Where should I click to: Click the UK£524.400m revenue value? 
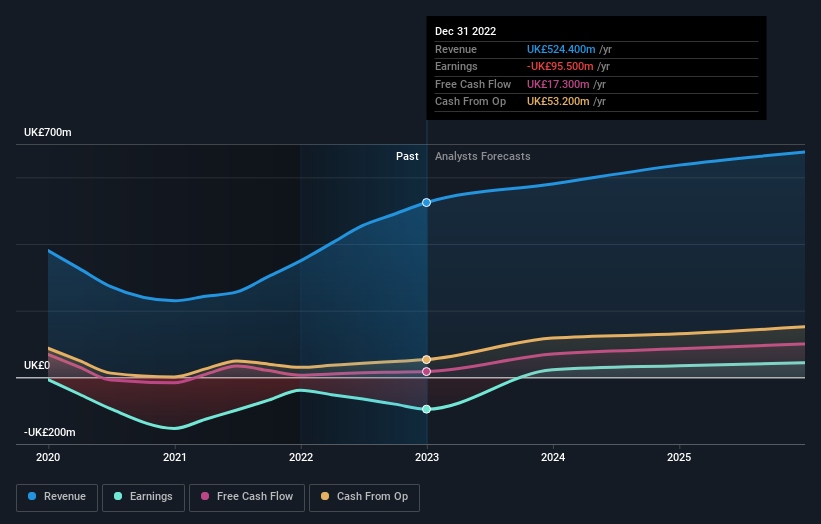[x=561, y=49]
